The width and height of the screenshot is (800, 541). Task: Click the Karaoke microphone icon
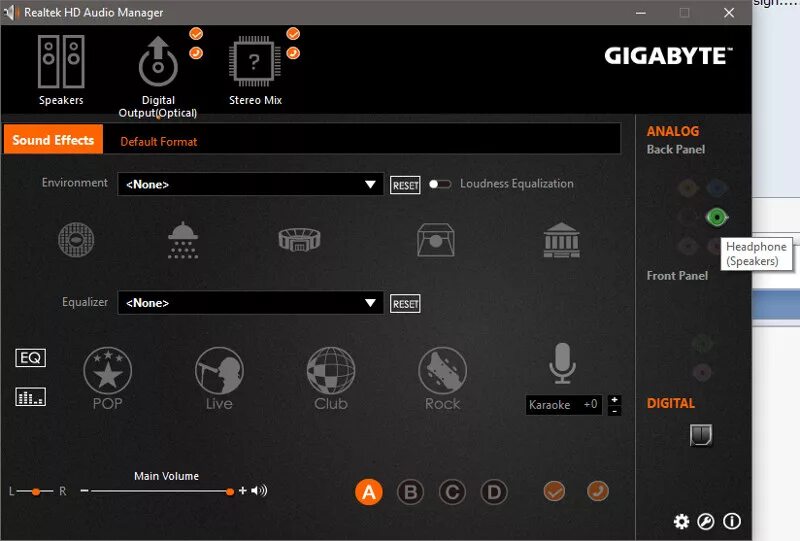pyautogui.click(x=562, y=363)
